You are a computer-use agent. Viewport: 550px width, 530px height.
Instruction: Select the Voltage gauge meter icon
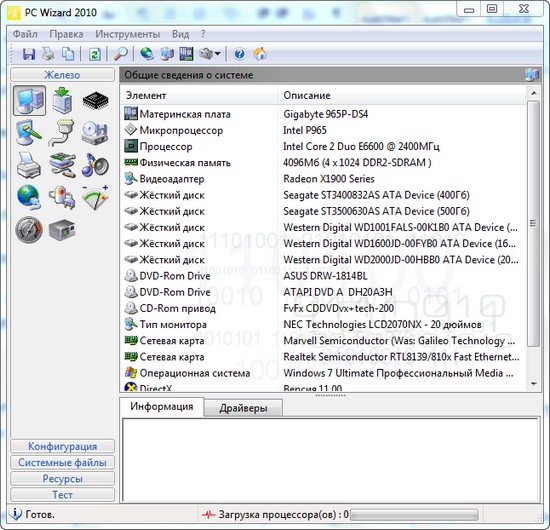pyautogui.click(x=95, y=197)
